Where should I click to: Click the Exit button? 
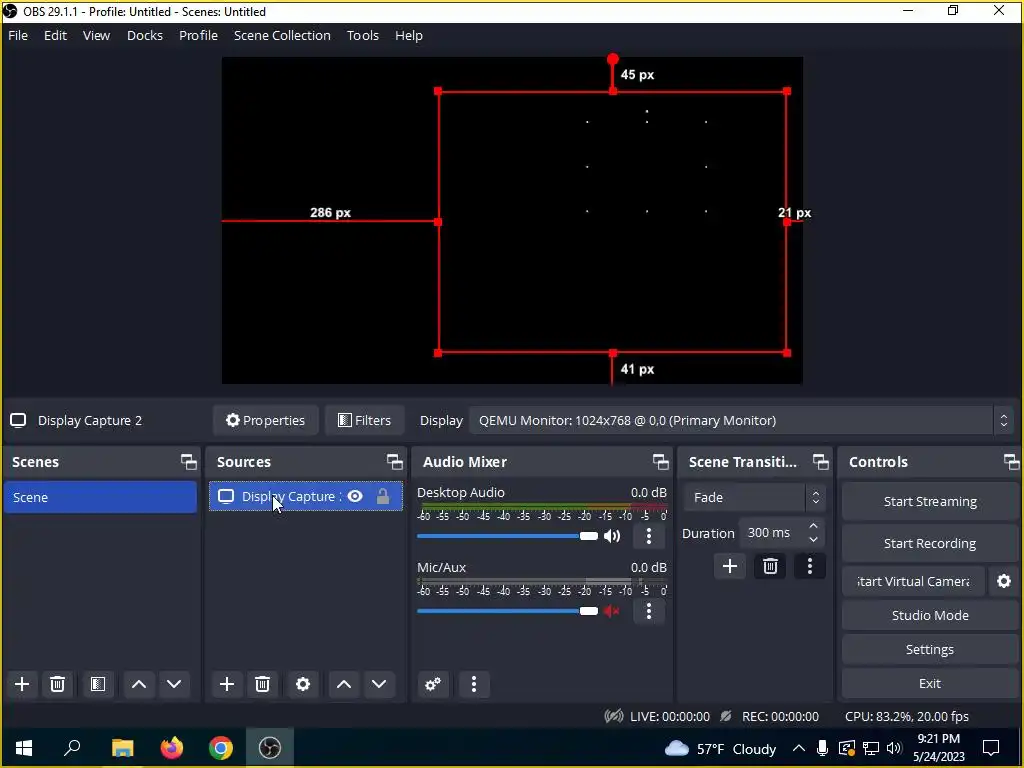tap(930, 683)
